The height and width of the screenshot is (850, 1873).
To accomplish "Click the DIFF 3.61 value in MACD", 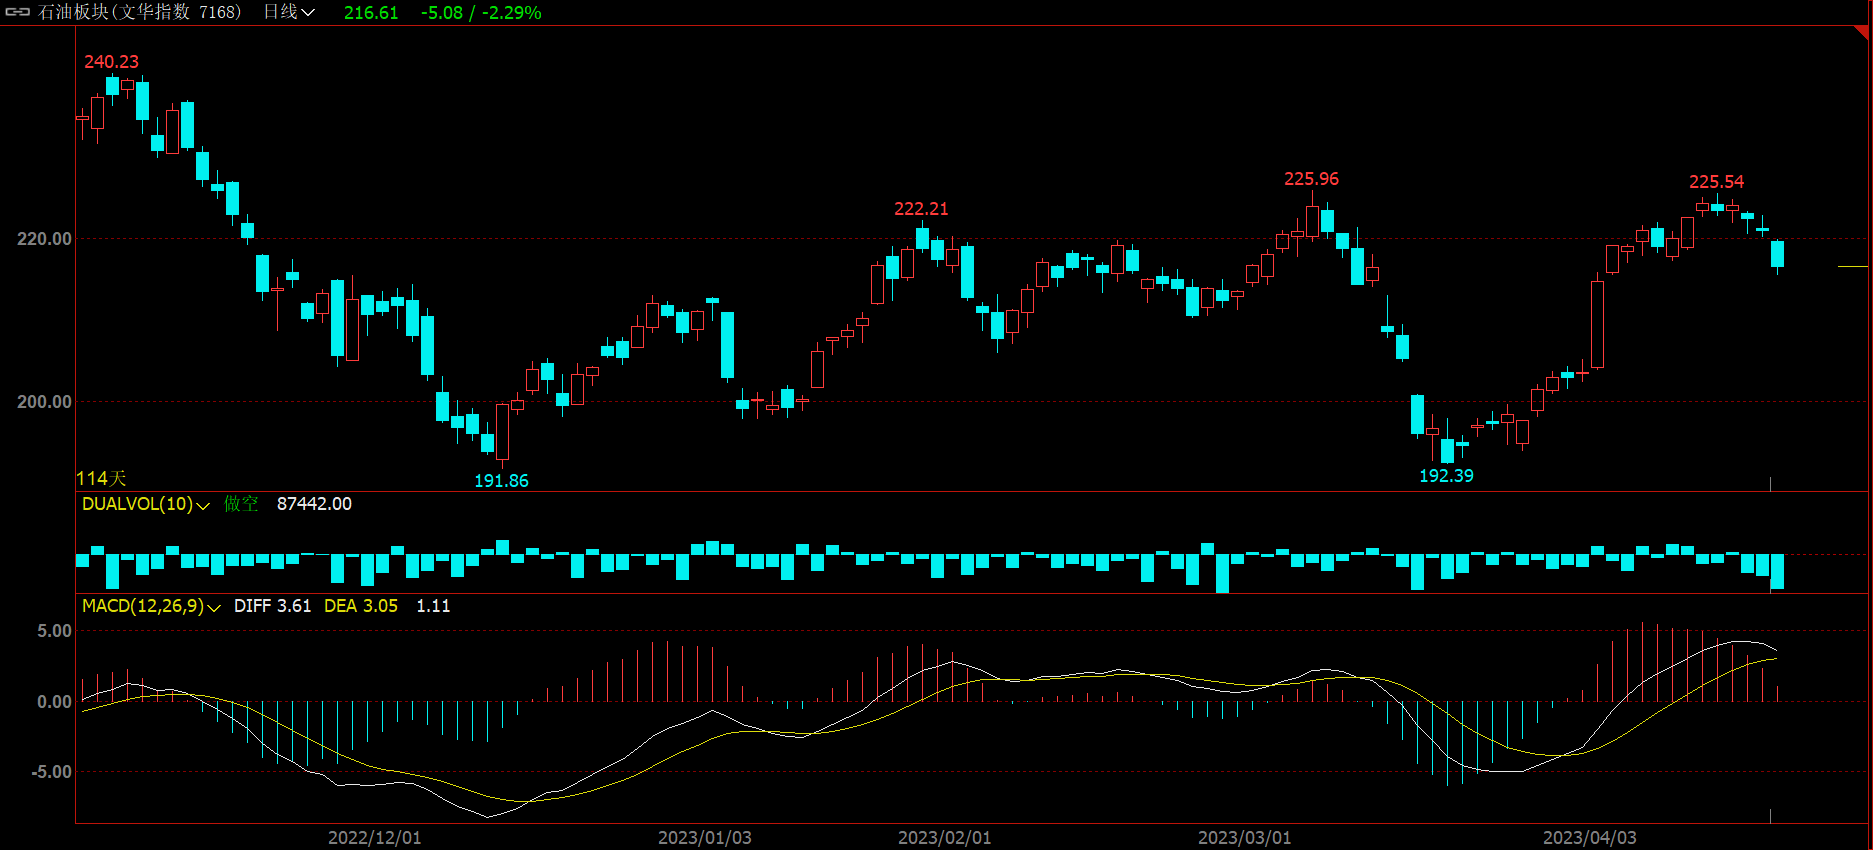I will [272, 606].
